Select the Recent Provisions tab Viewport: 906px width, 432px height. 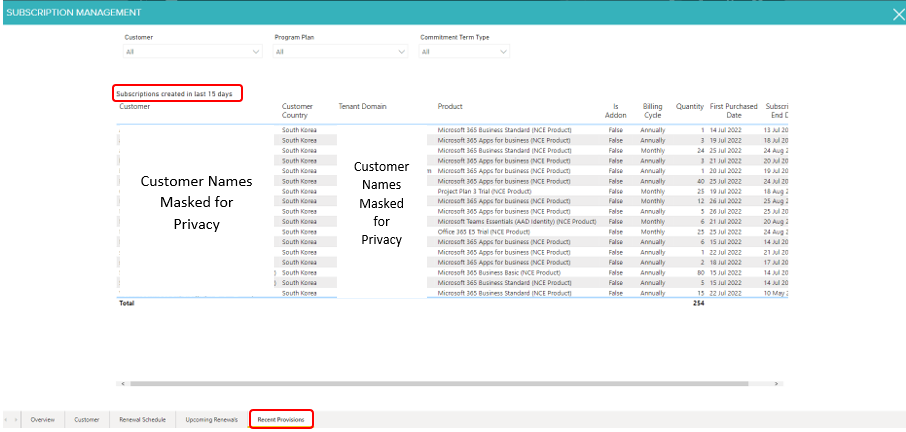[x=281, y=419]
